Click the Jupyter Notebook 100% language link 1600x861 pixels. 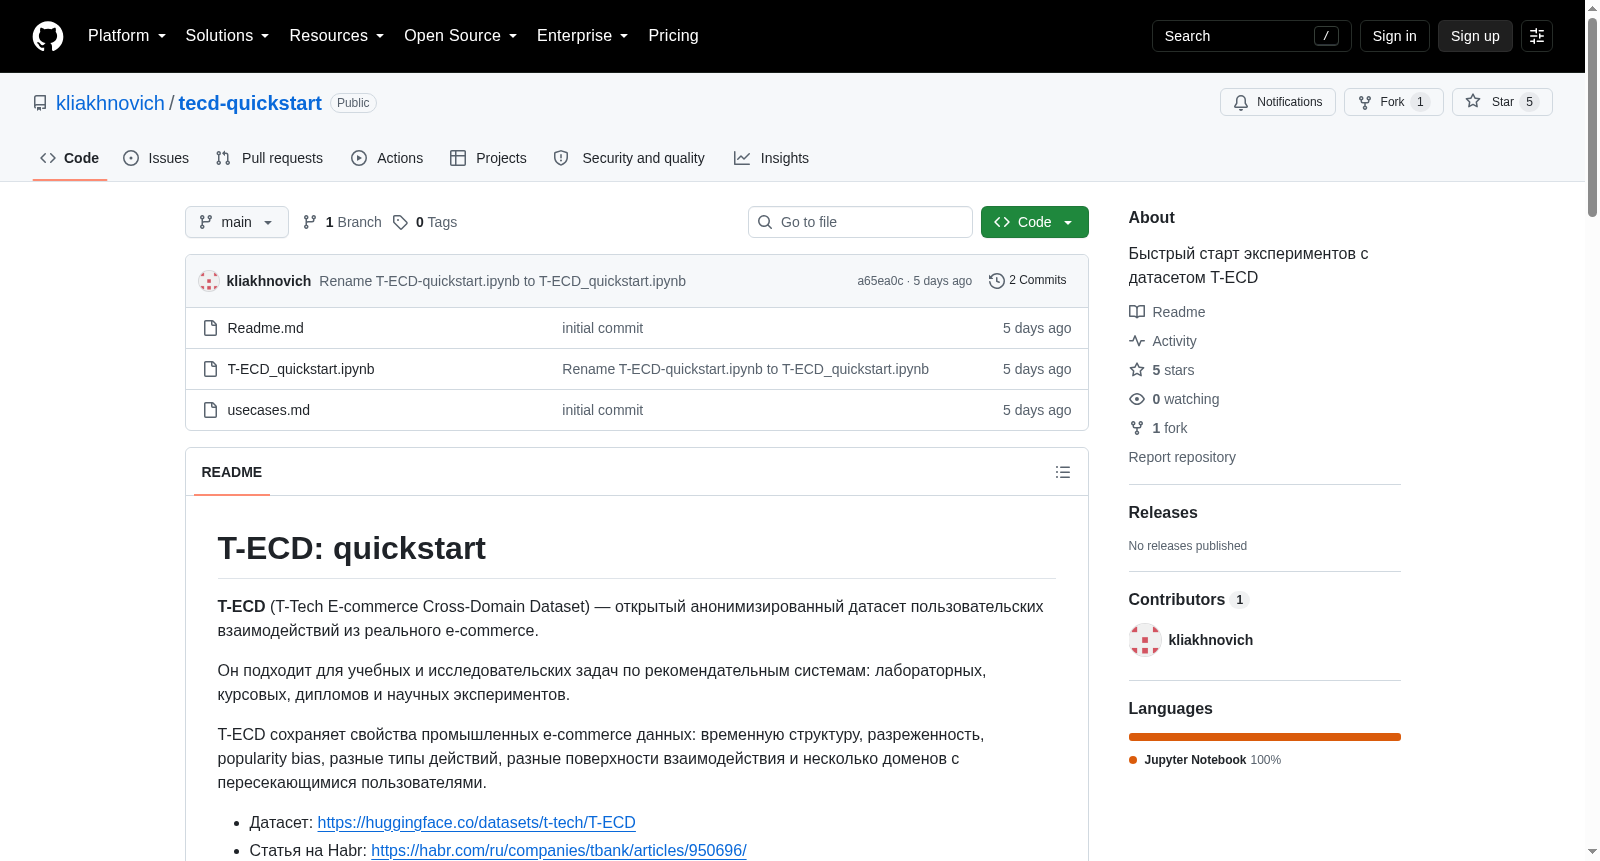(x=1205, y=760)
